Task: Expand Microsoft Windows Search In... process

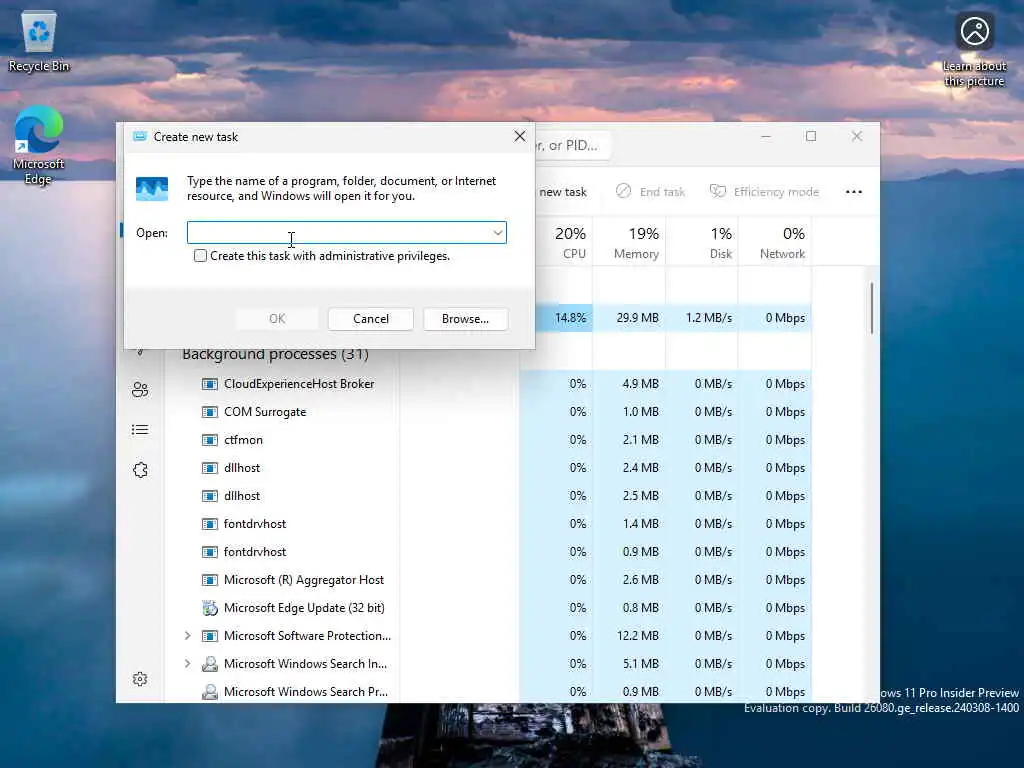Action: coord(187,664)
